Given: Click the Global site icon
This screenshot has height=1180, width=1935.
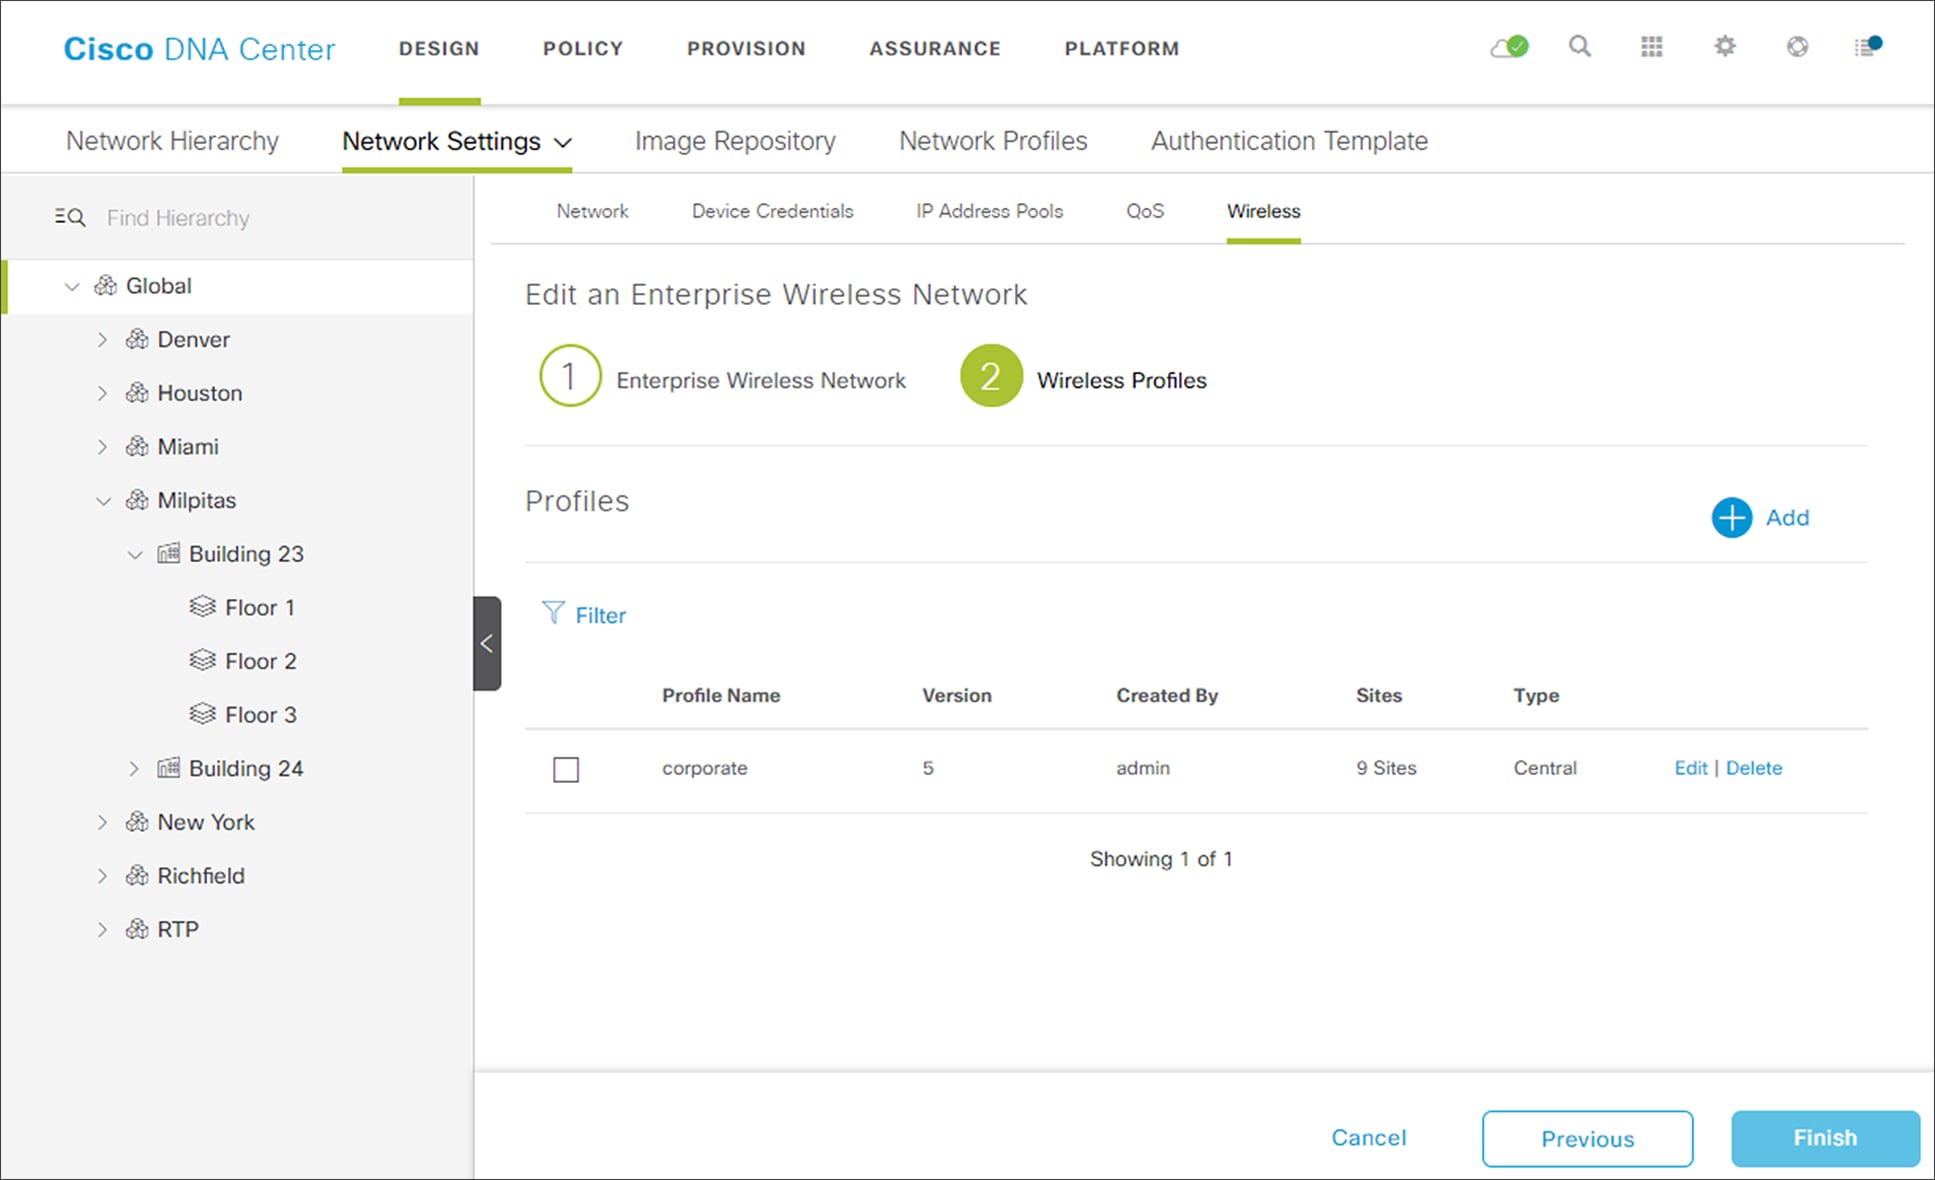Looking at the screenshot, I should [106, 286].
